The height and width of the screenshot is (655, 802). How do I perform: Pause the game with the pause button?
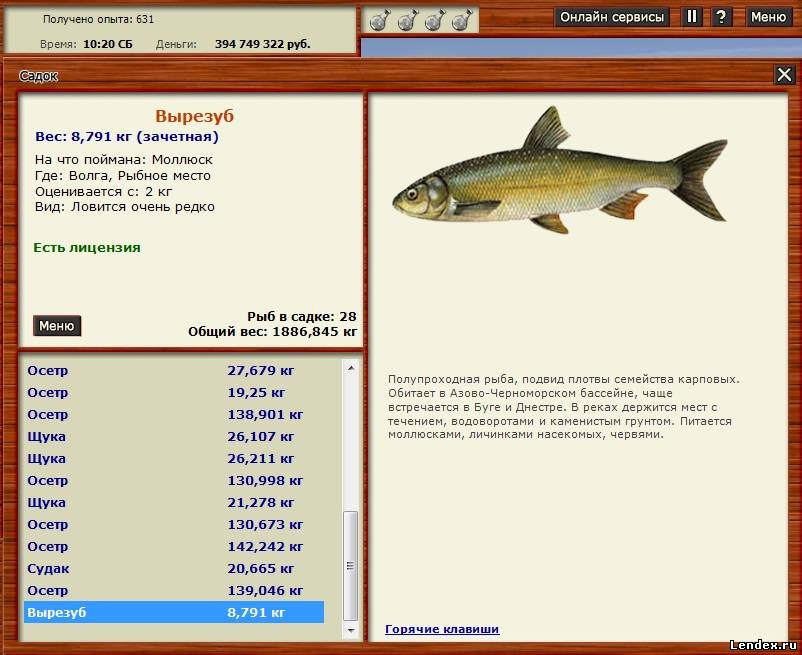click(692, 17)
